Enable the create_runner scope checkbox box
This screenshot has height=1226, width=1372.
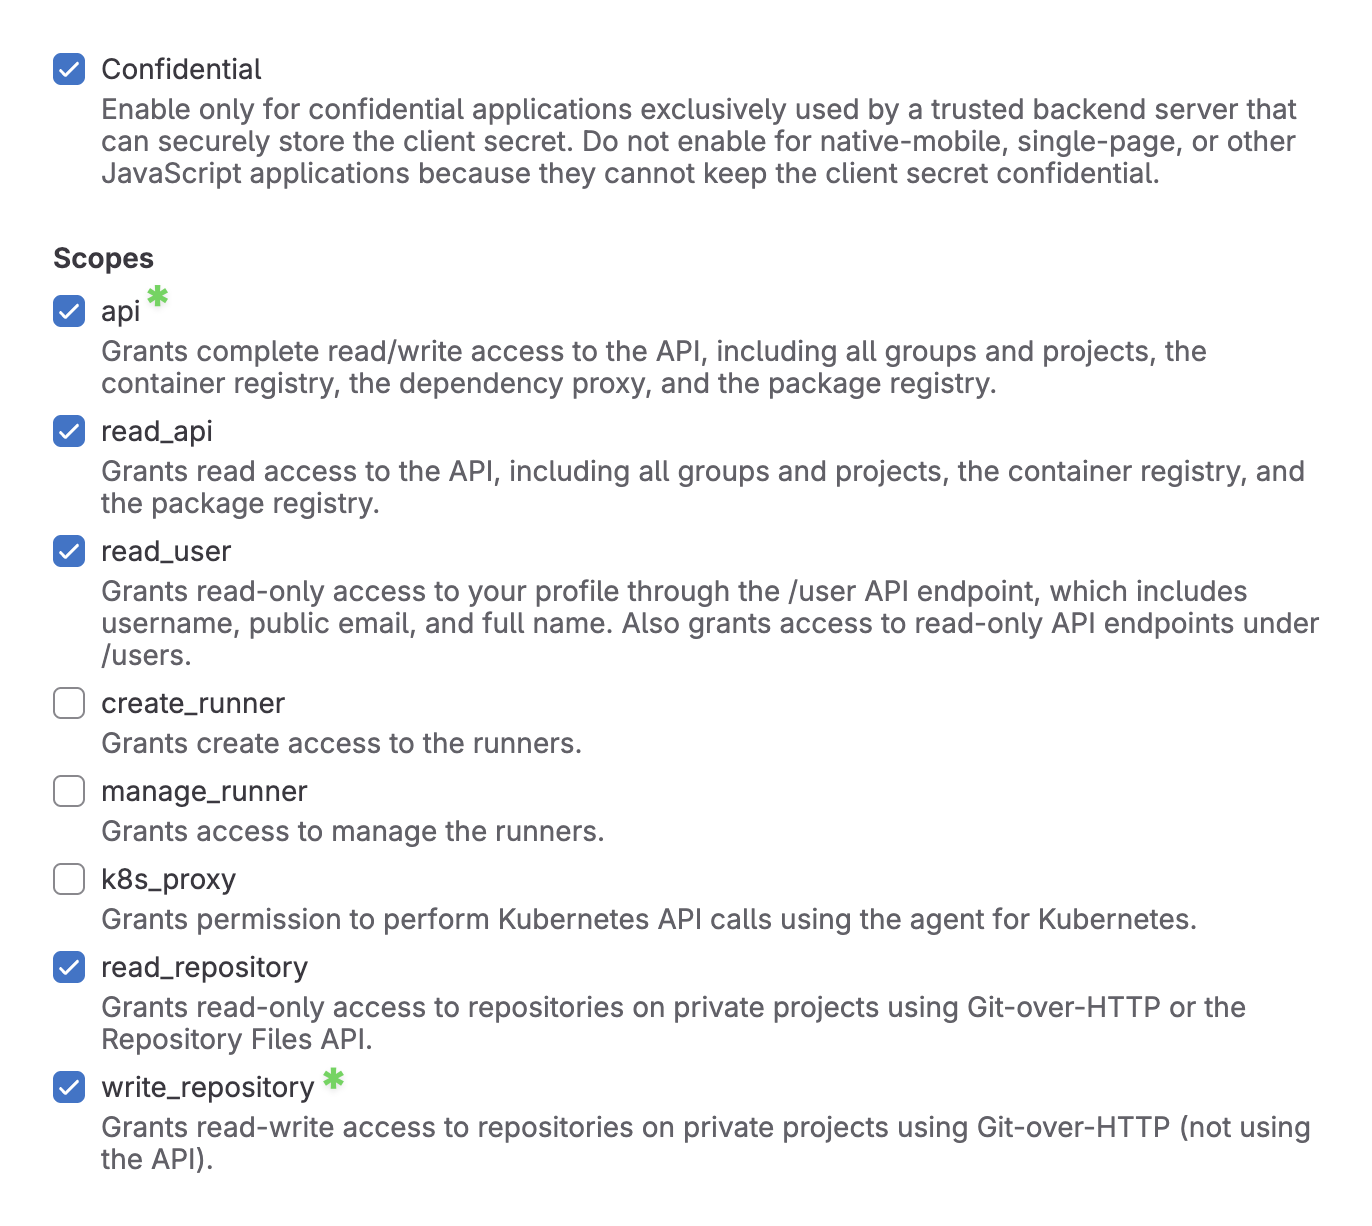[x=69, y=703]
